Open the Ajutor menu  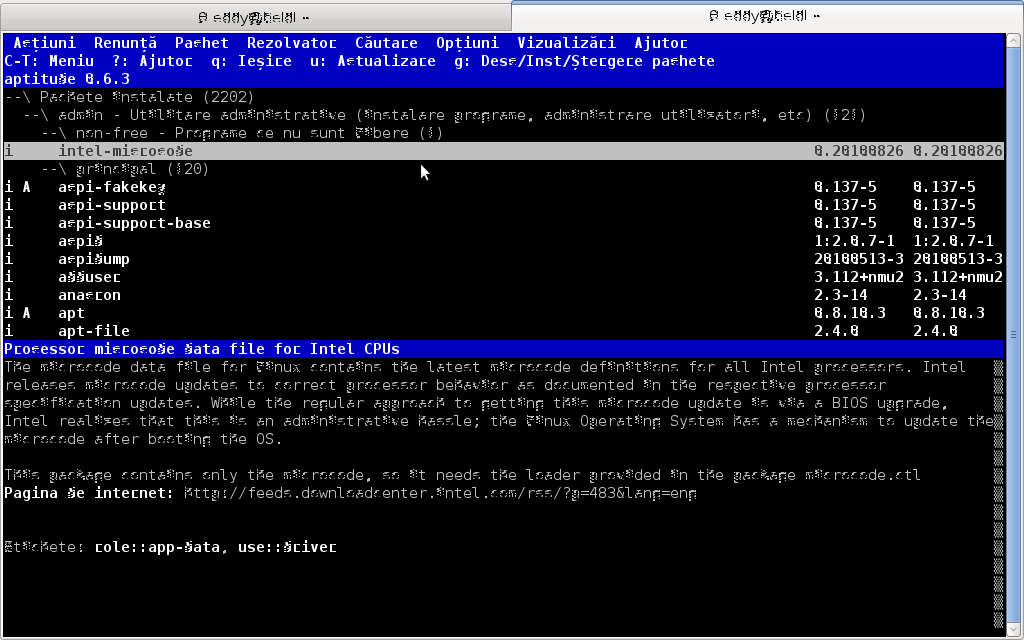pos(661,43)
